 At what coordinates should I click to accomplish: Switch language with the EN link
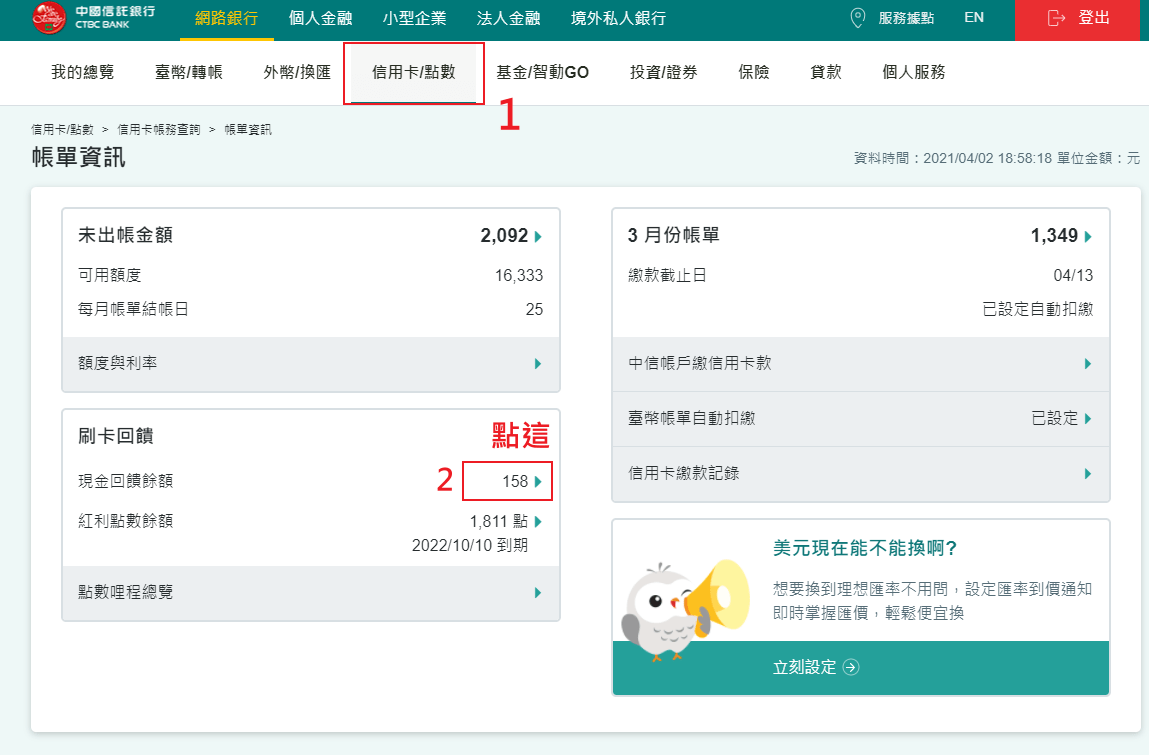tap(974, 18)
